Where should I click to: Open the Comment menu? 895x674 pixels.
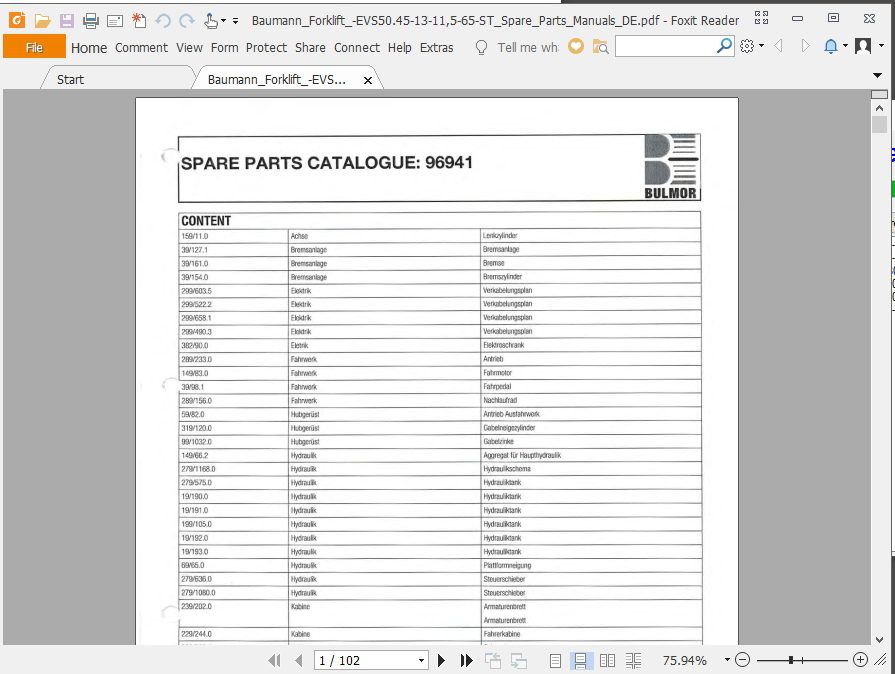click(x=141, y=47)
